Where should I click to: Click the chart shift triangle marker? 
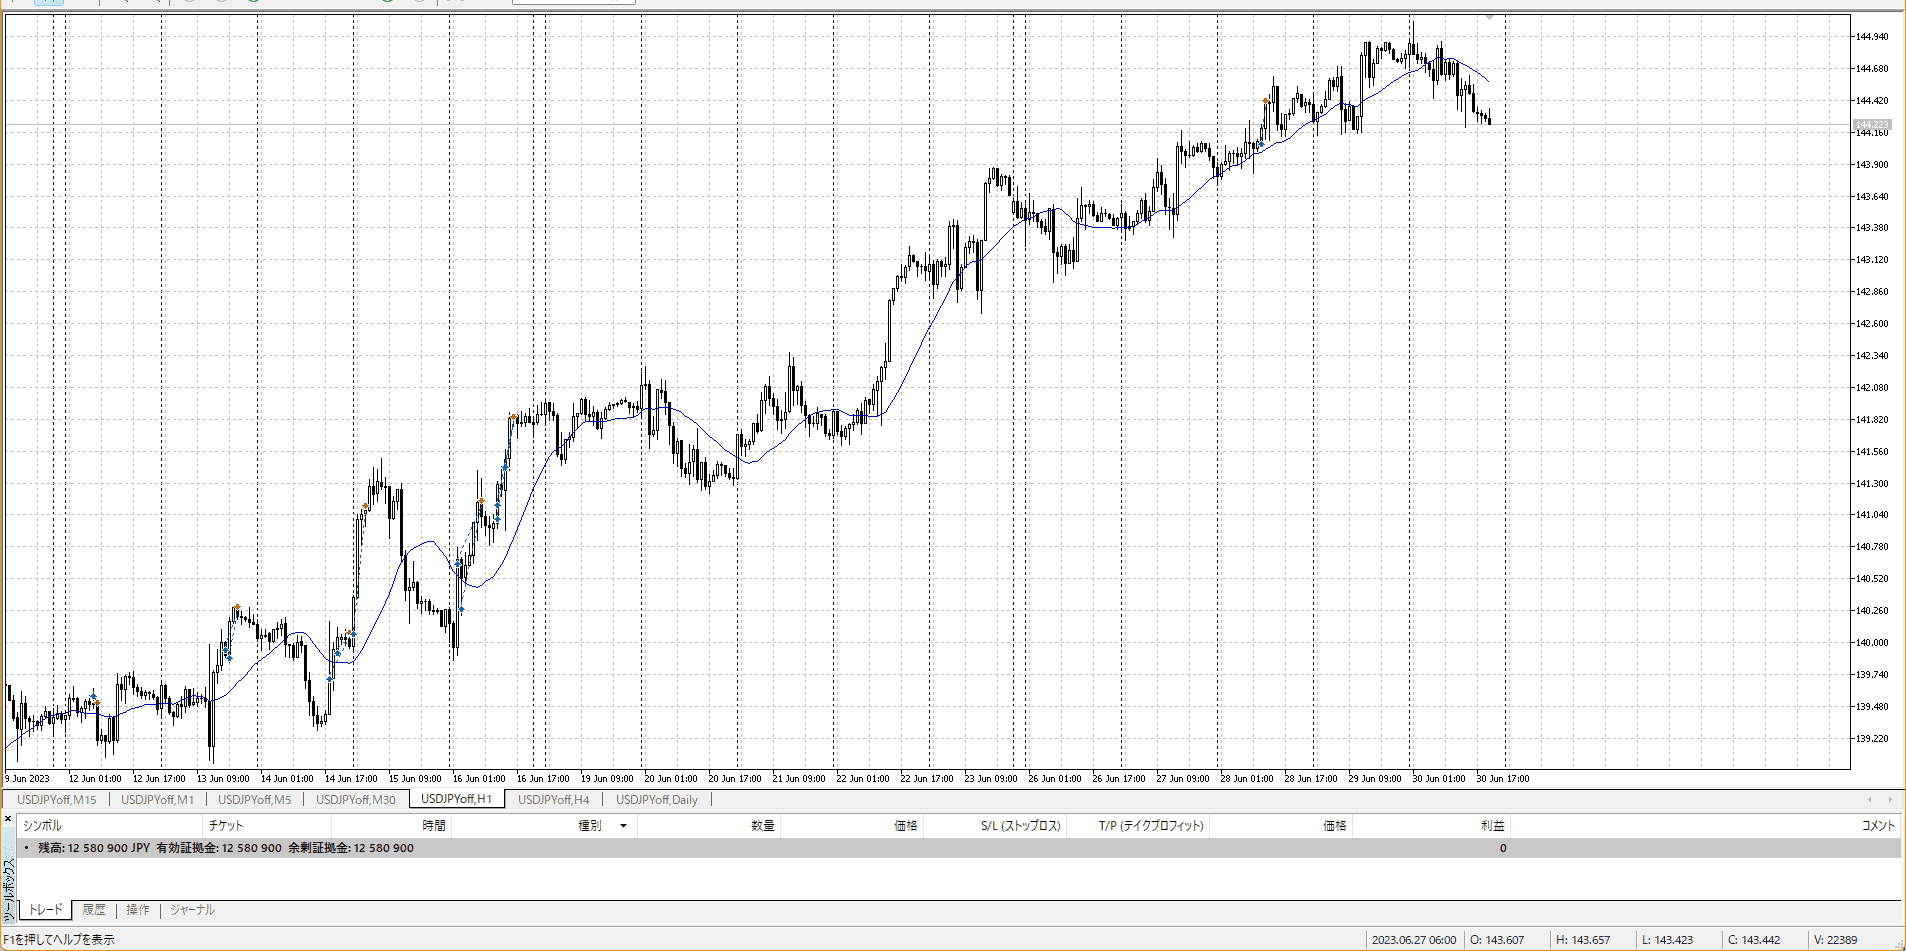[x=1490, y=17]
